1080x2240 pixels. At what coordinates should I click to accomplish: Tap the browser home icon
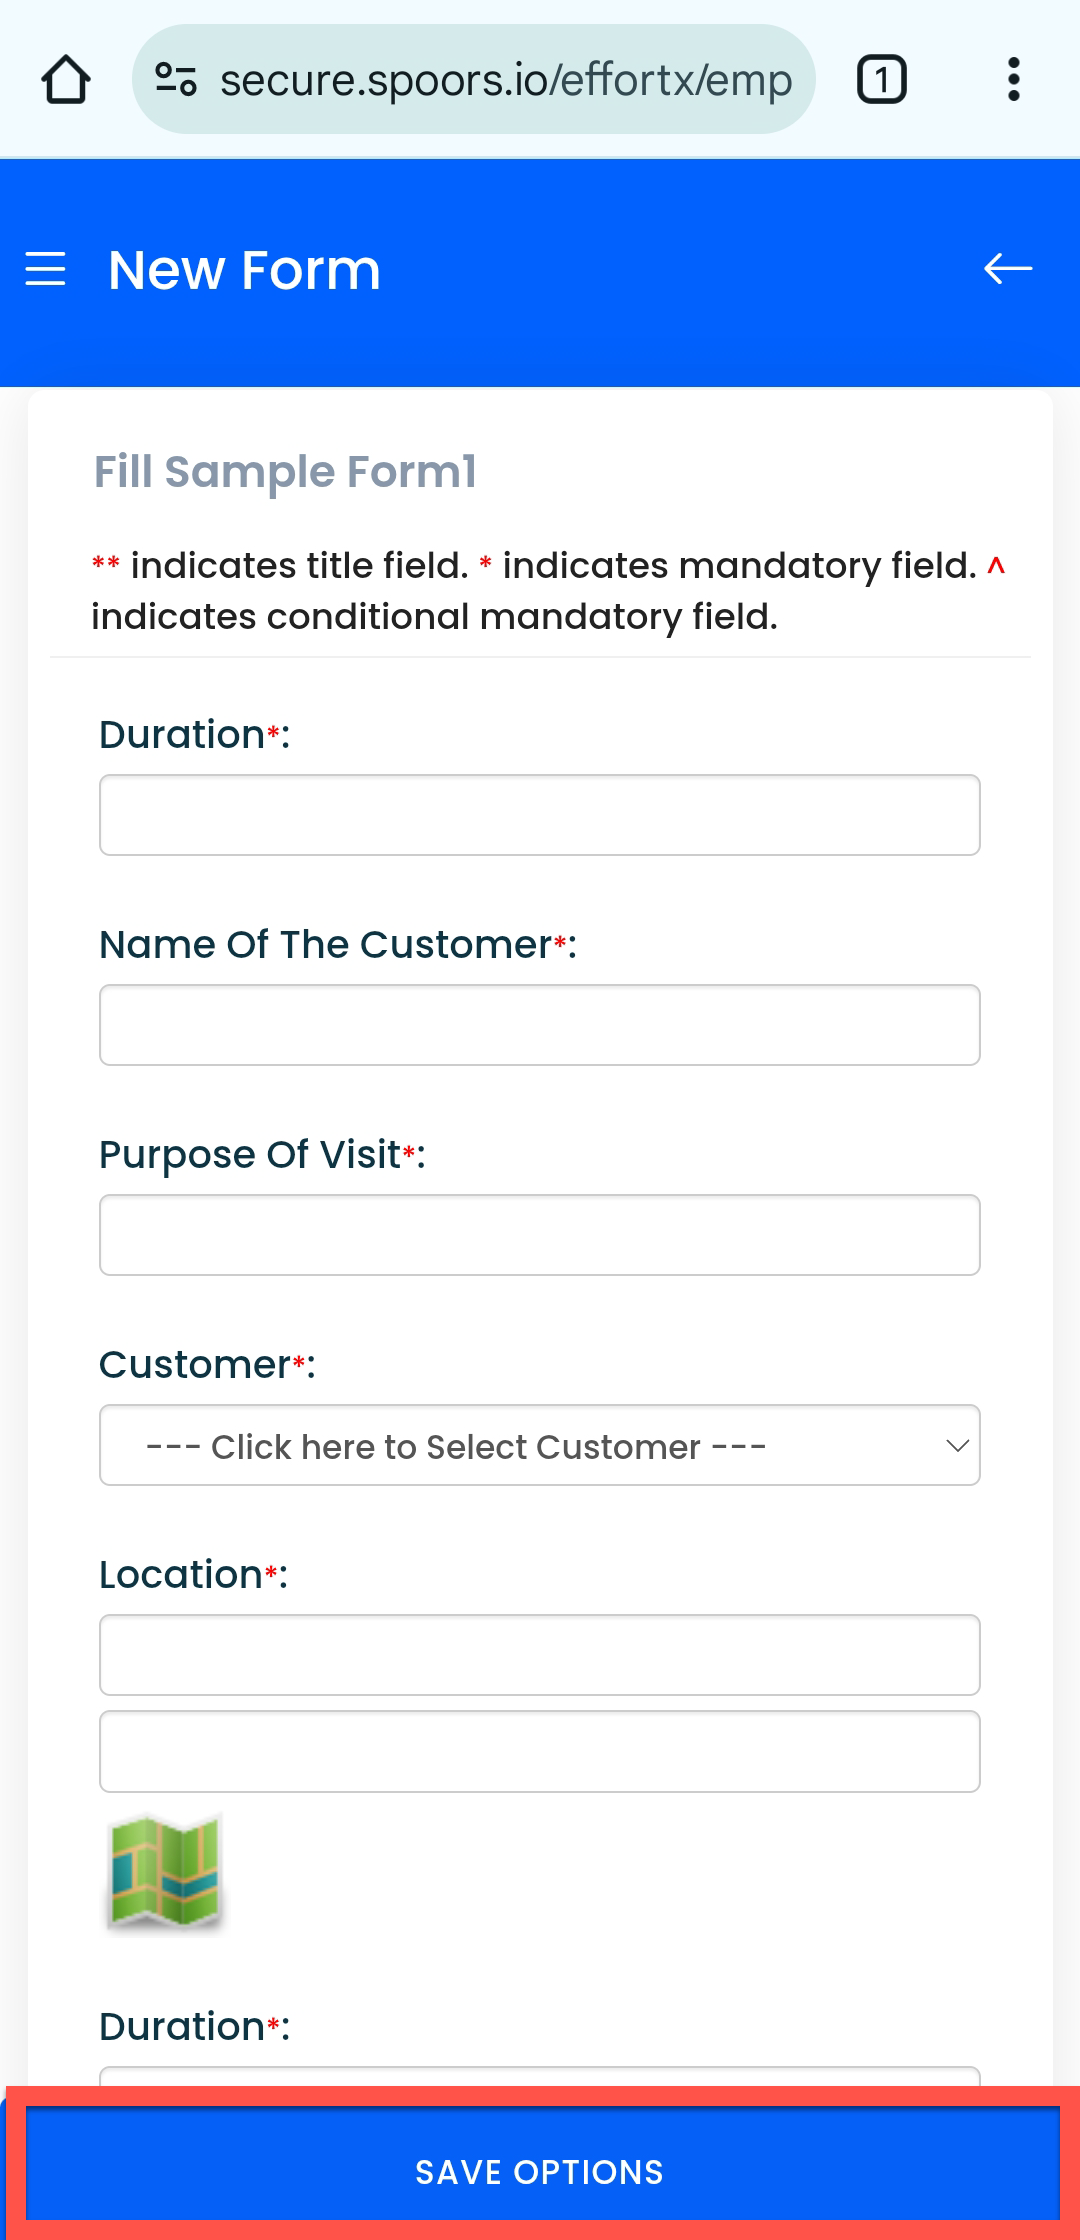coord(66,80)
